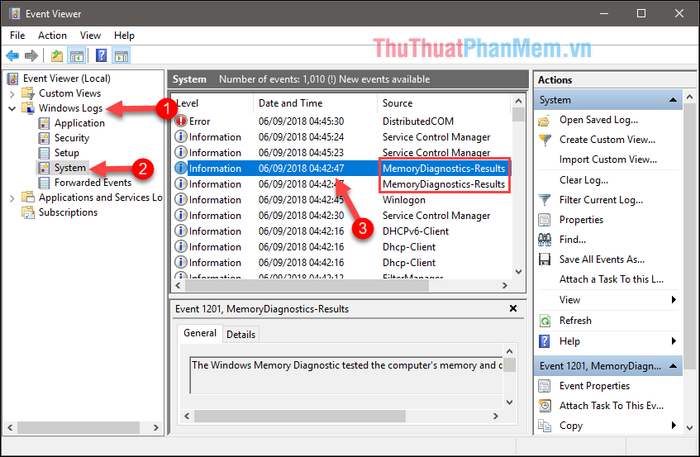The image size is (700, 457).
Task: Click the green Refresh icon
Action: pyautogui.click(x=545, y=321)
